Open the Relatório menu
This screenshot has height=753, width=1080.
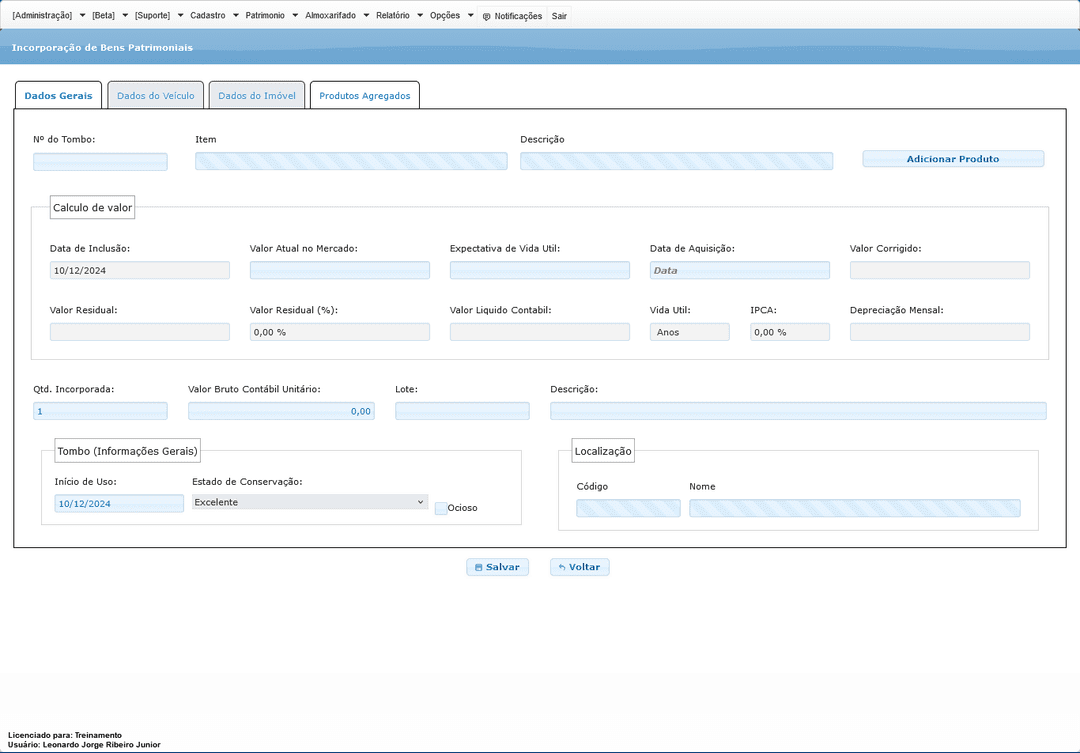pos(393,15)
